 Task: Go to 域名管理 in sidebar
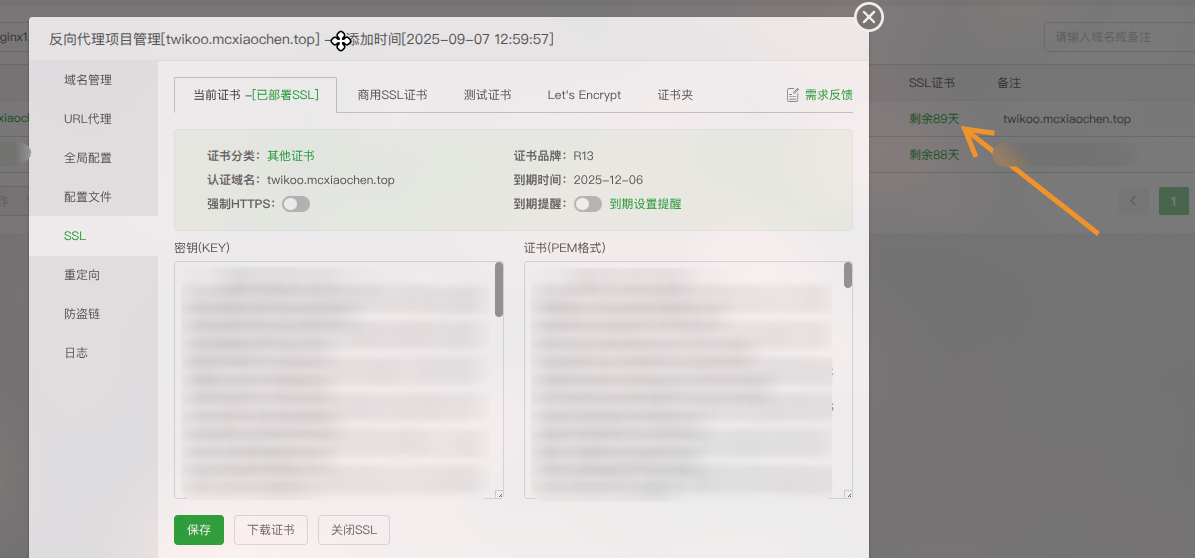[x=88, y=80]
